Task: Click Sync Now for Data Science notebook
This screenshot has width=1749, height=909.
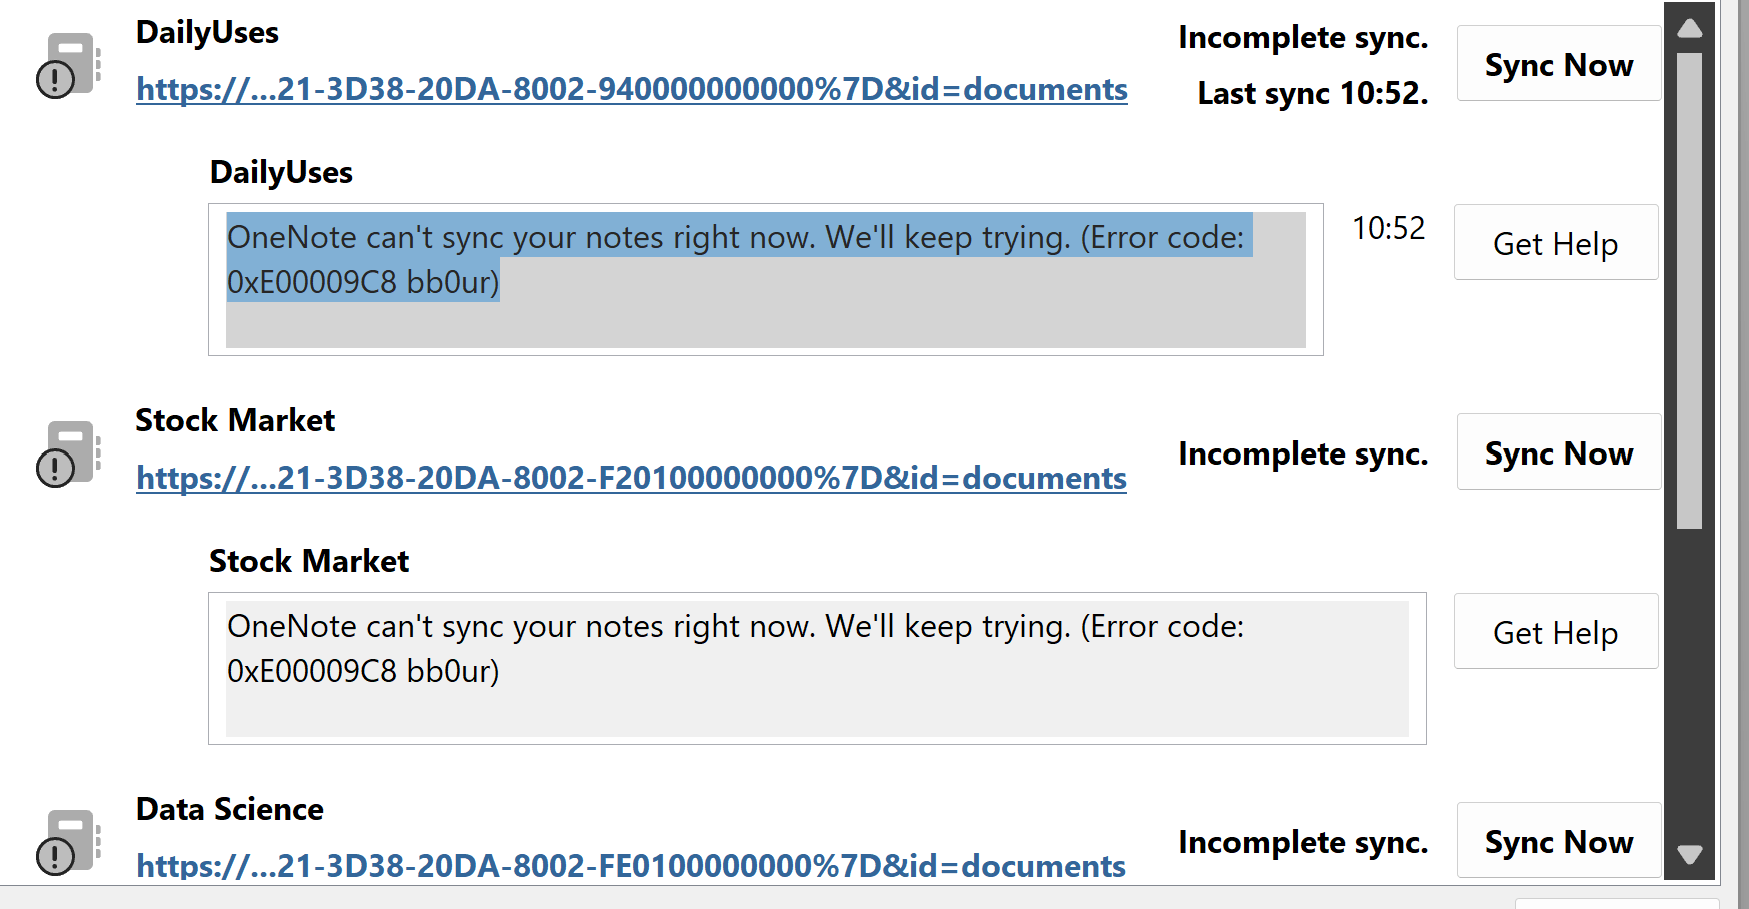Action: (1558, 841)
